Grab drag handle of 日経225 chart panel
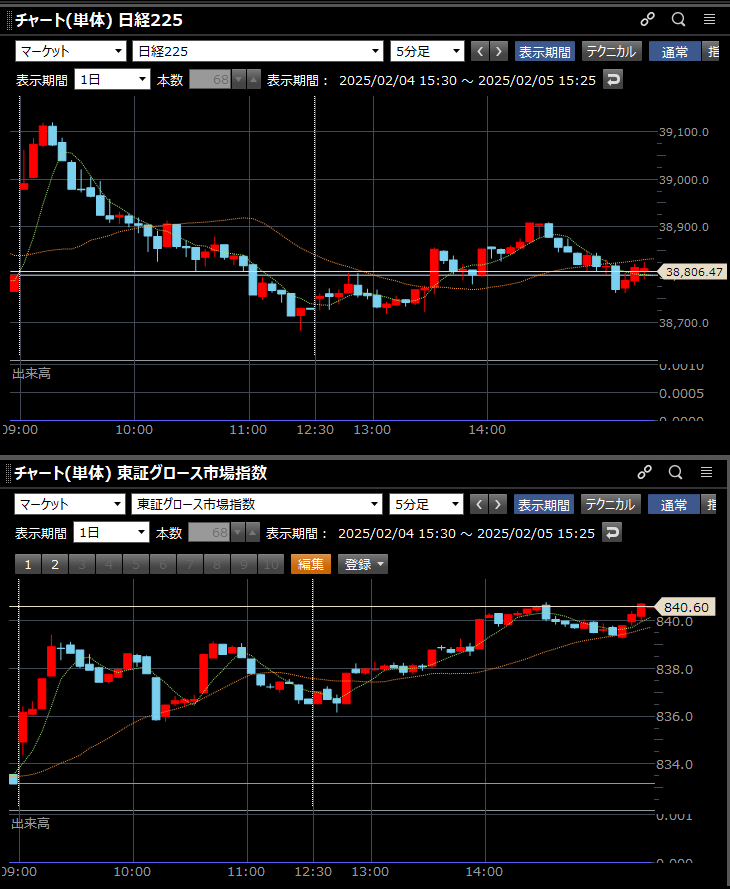730x889 pixels. pyautogui.click(x=9, y=20)
